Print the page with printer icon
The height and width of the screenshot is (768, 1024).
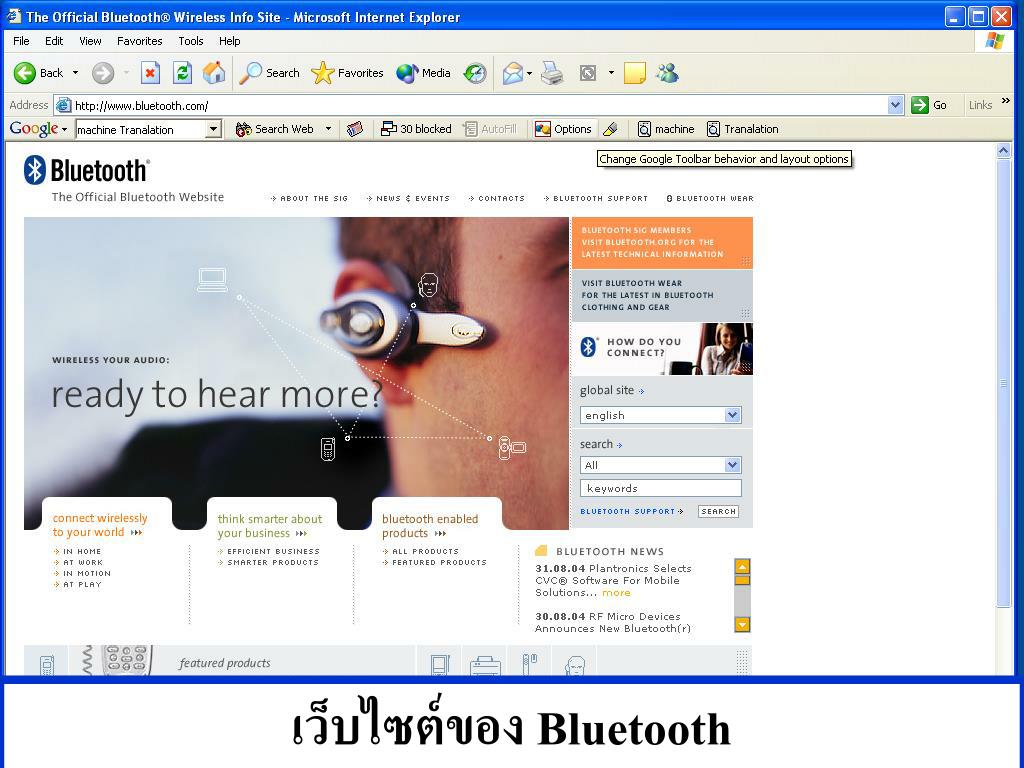click(x=552, y=73)
